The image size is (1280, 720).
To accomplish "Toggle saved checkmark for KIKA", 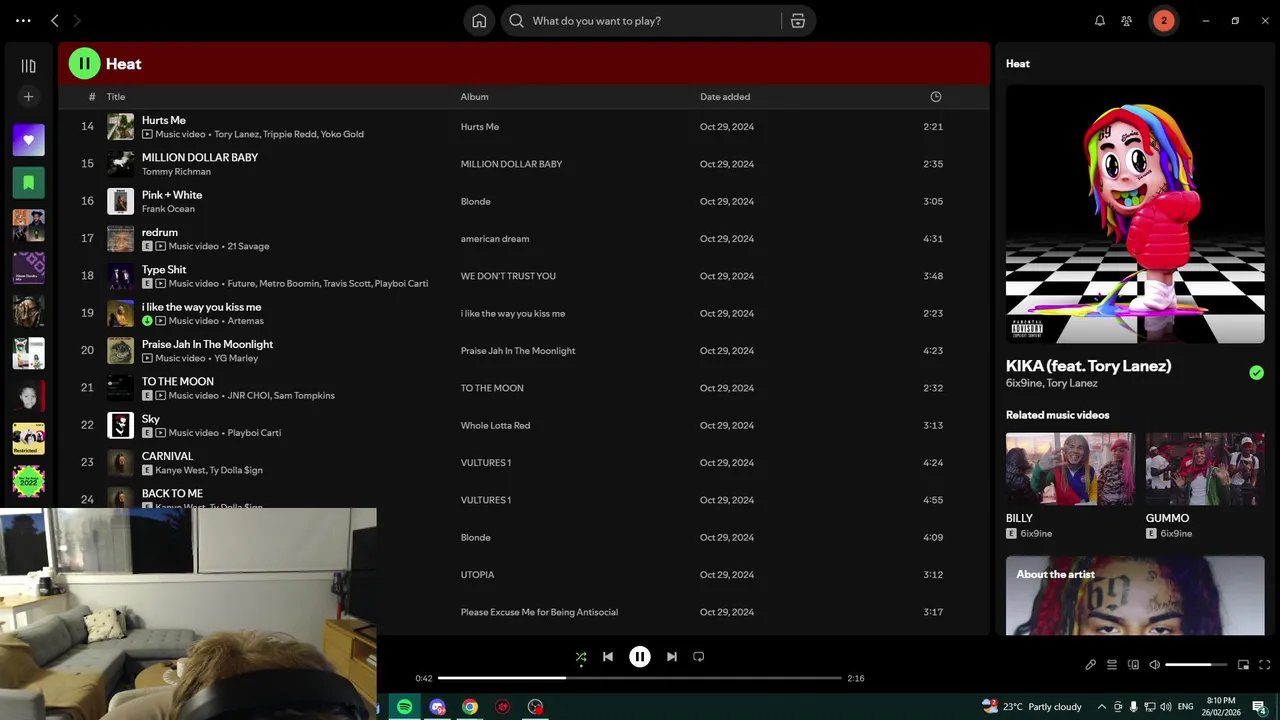I will point(1256,373).
